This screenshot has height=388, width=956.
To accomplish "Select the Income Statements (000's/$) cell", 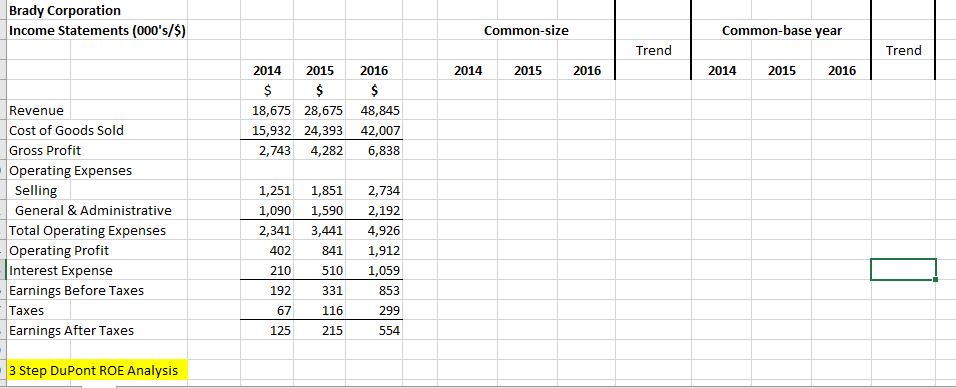I will coord(97,31).
